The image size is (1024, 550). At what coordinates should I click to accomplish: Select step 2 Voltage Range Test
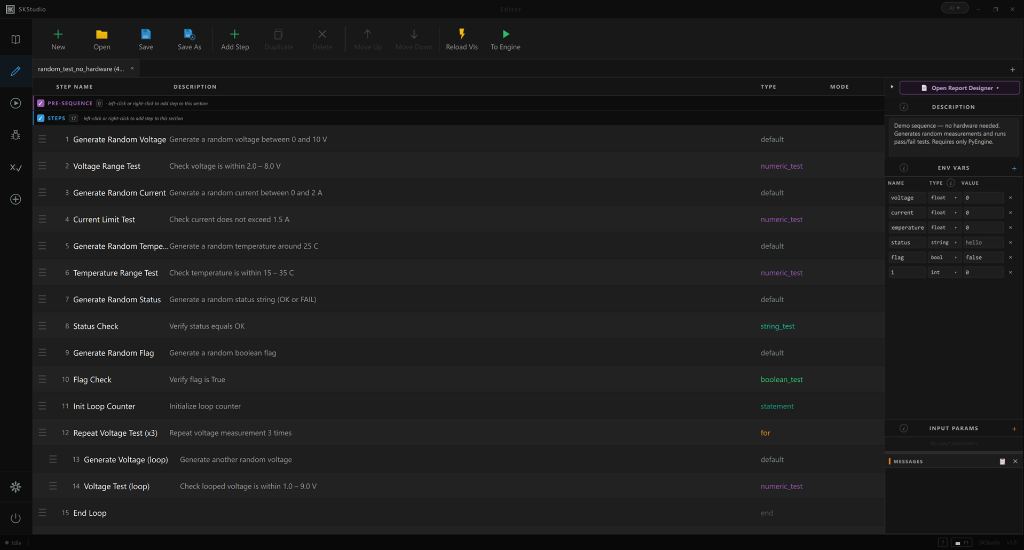[x=458, y=166]
